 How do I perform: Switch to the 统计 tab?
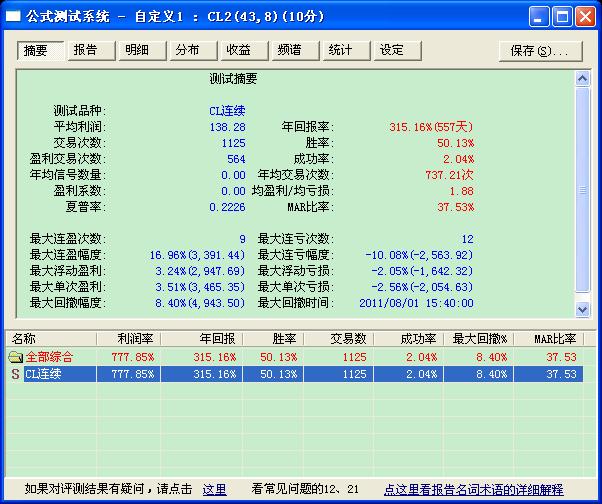[341, 50]
